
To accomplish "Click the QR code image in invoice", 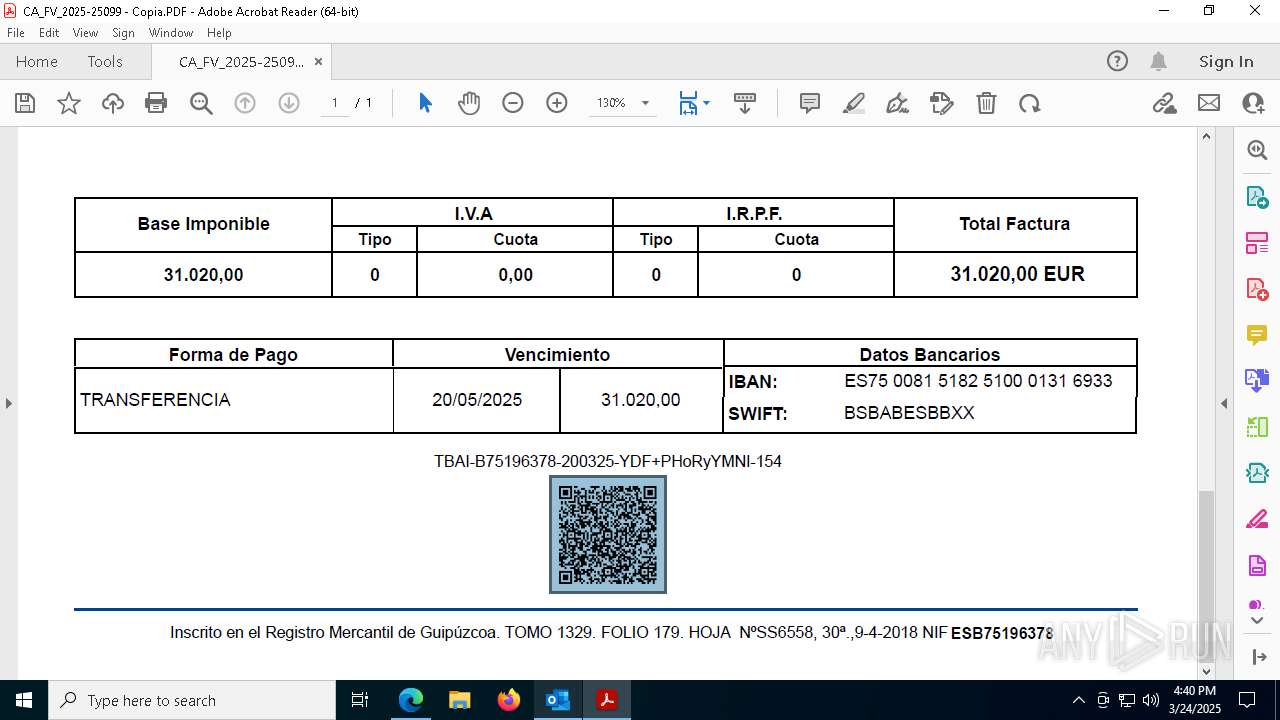I will (608, 534).
